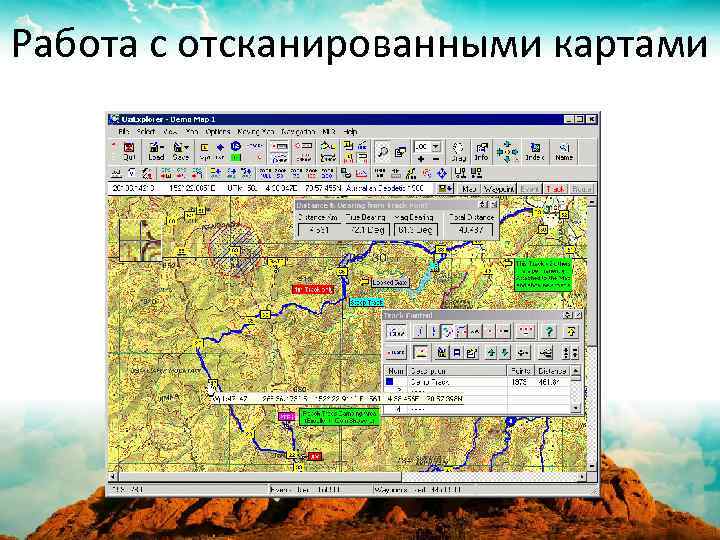Image resolution: width=720 pixels, height=540 pixels.
Task: Click the trash bin icon in Track Control
Action: click(x=441, y=353)
